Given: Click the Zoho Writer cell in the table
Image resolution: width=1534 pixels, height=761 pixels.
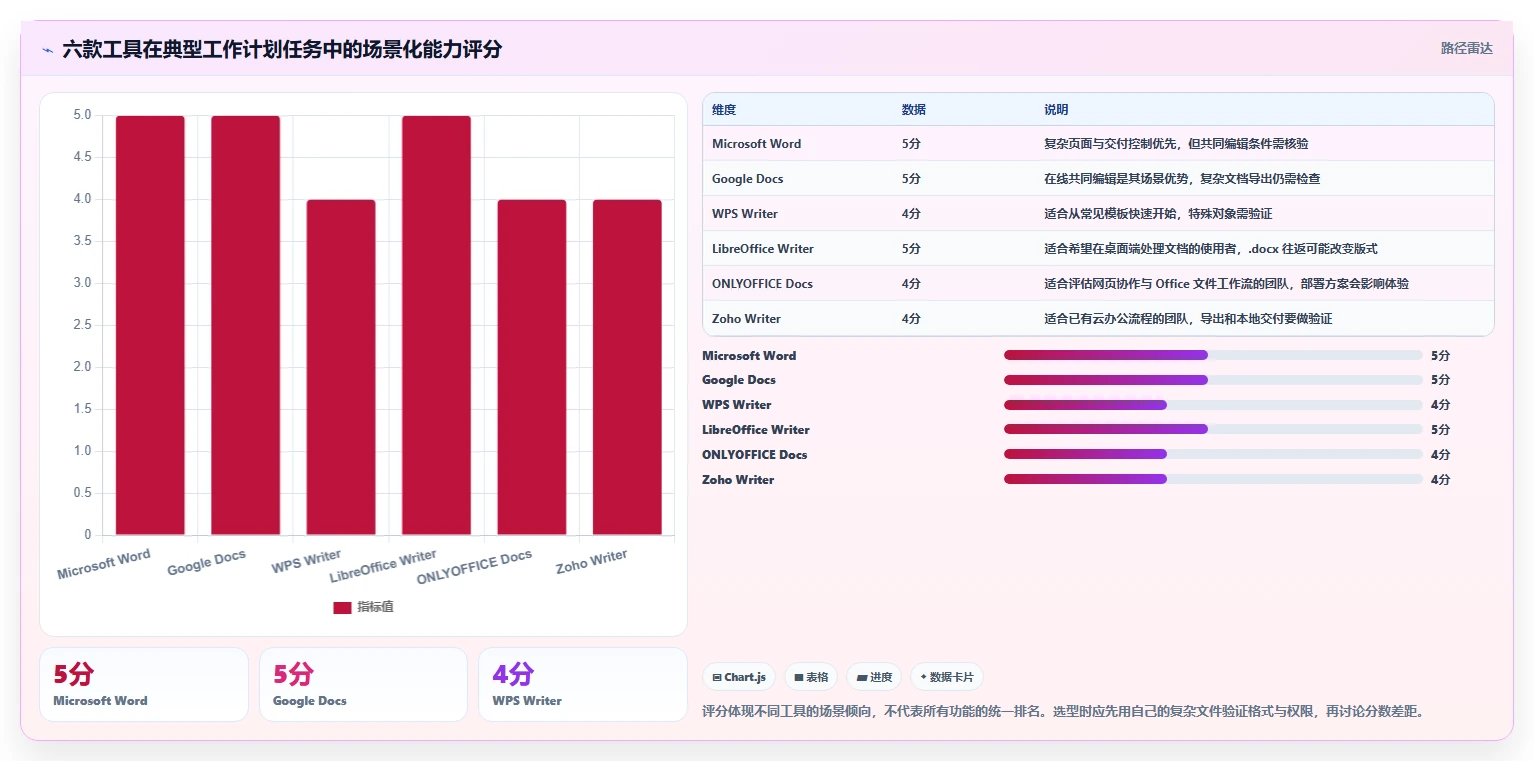Looking at the screenshot, I should click(x=747, y=319).
